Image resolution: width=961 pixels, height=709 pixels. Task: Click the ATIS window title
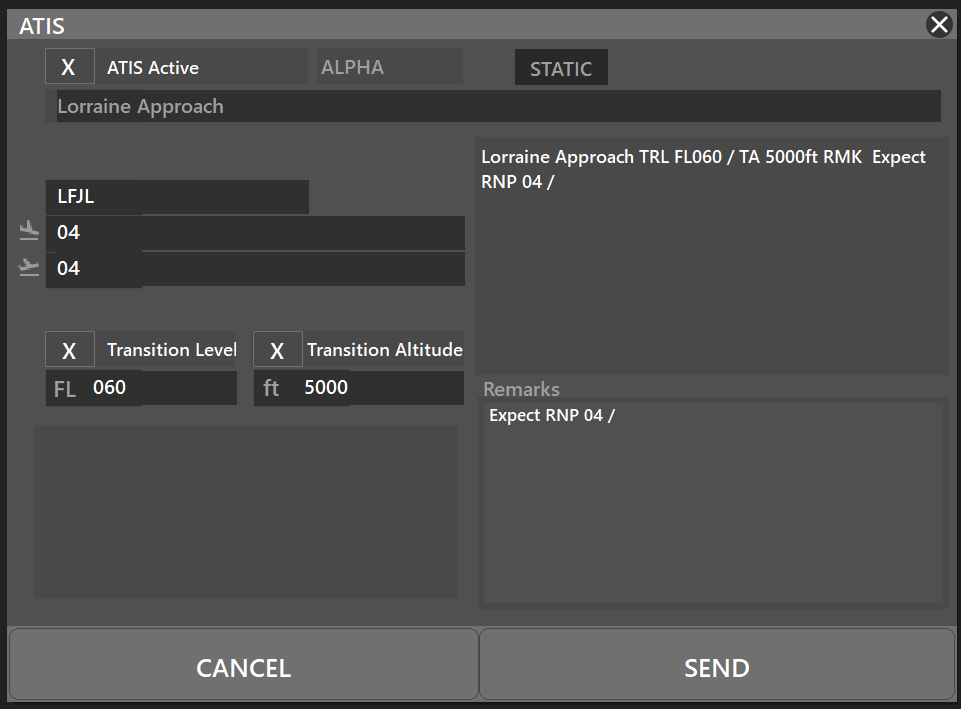42,26
